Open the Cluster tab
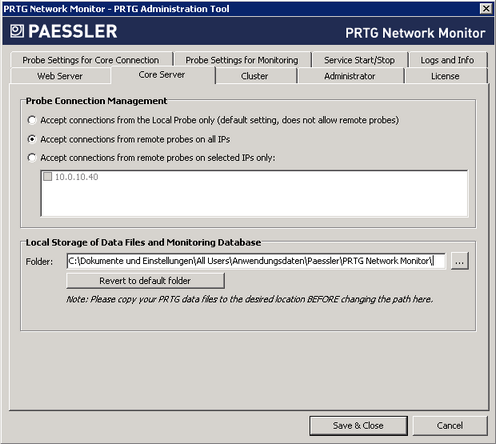Screen dimensions: 496x444 pos(255,76)
